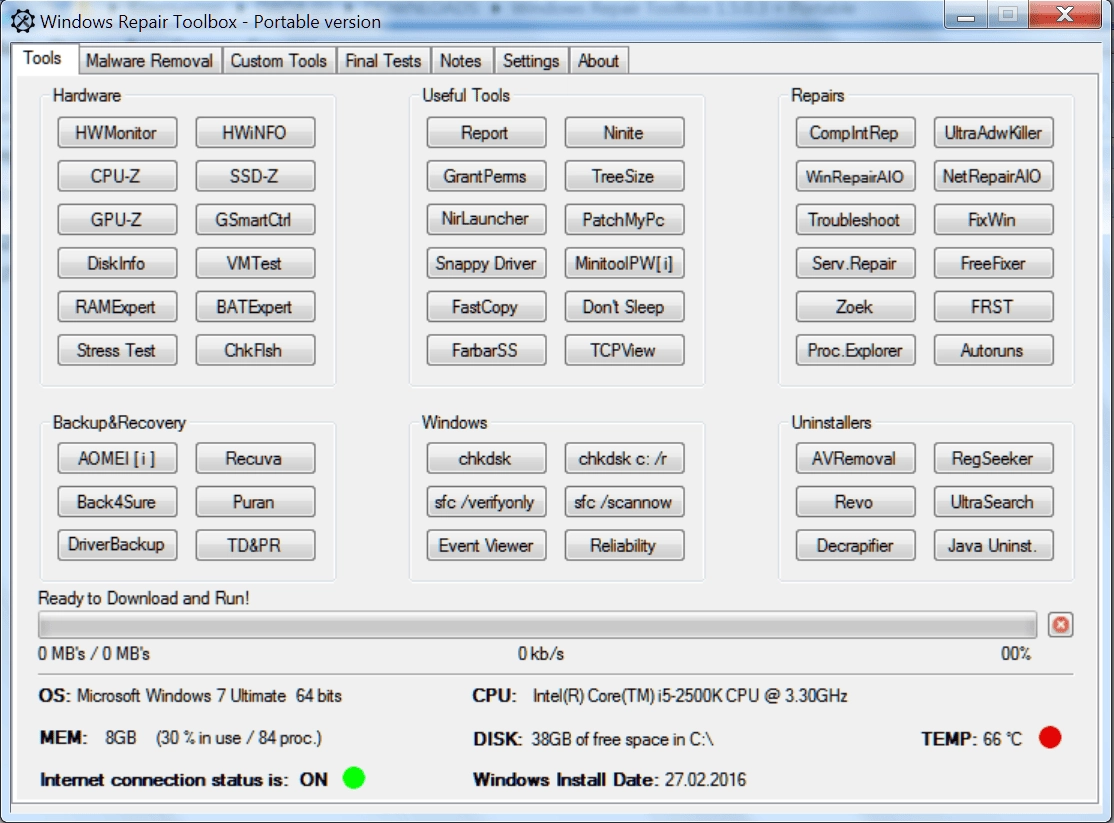Execute sfc /scannow

pyautogui.click(x=624, y=502)
